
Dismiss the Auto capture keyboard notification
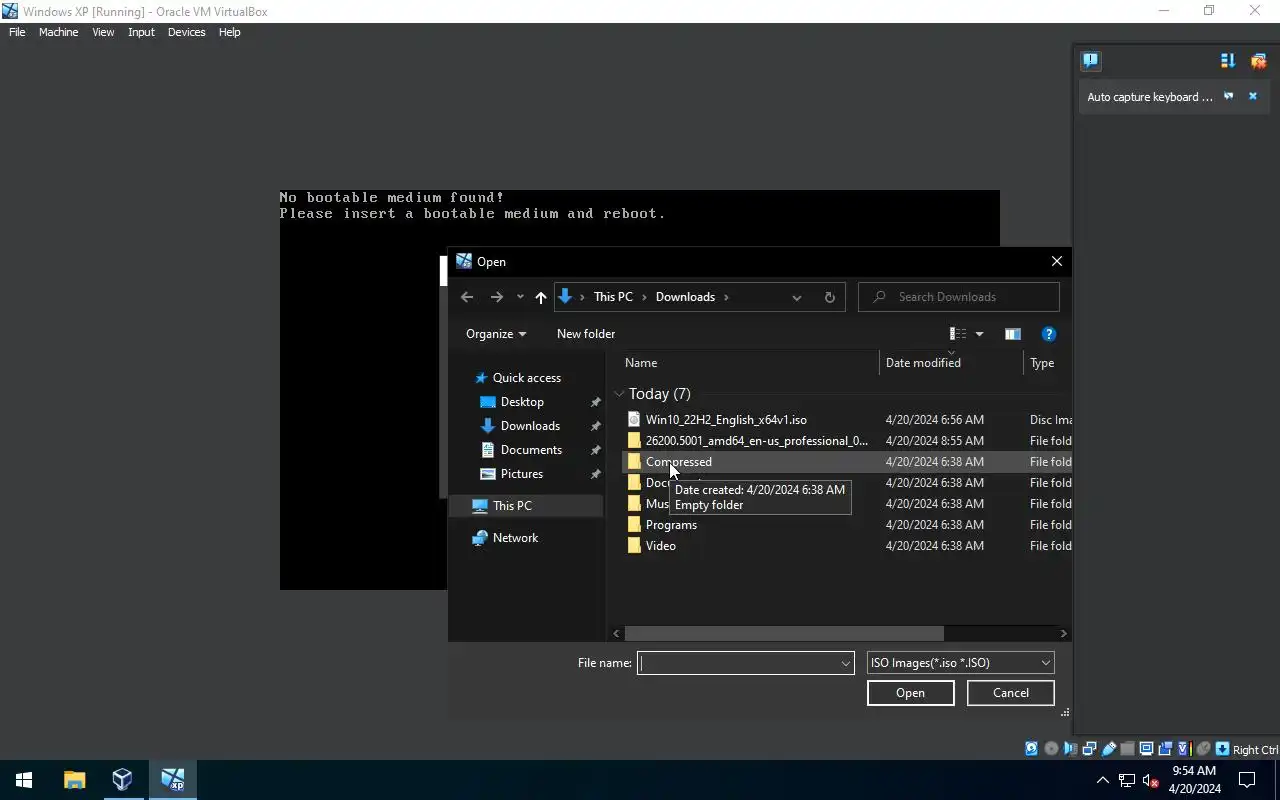pyautogui.click(x=1252, y=96)
